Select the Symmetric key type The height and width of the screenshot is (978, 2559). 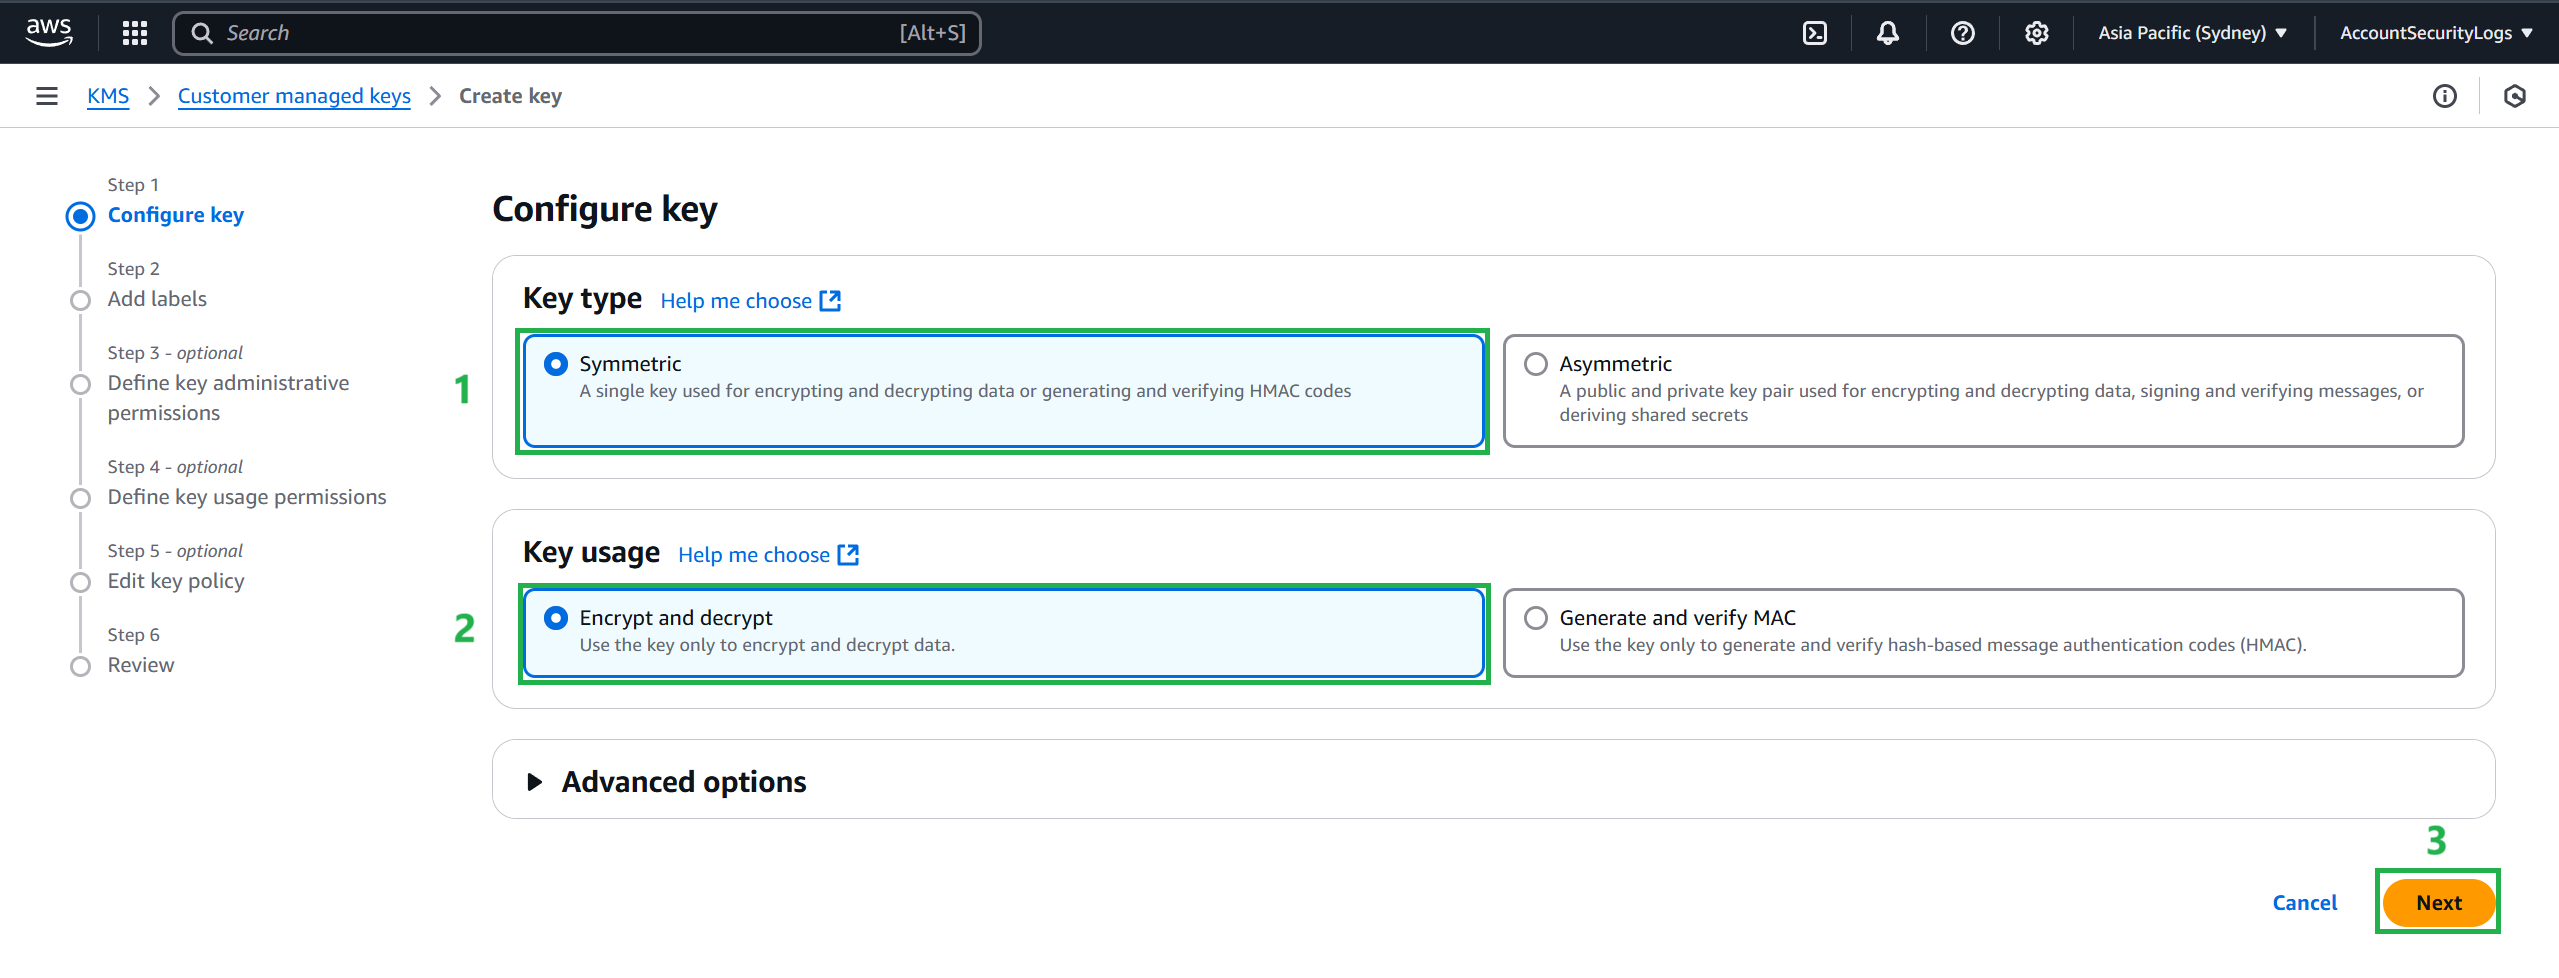click(x=556, y=364)
